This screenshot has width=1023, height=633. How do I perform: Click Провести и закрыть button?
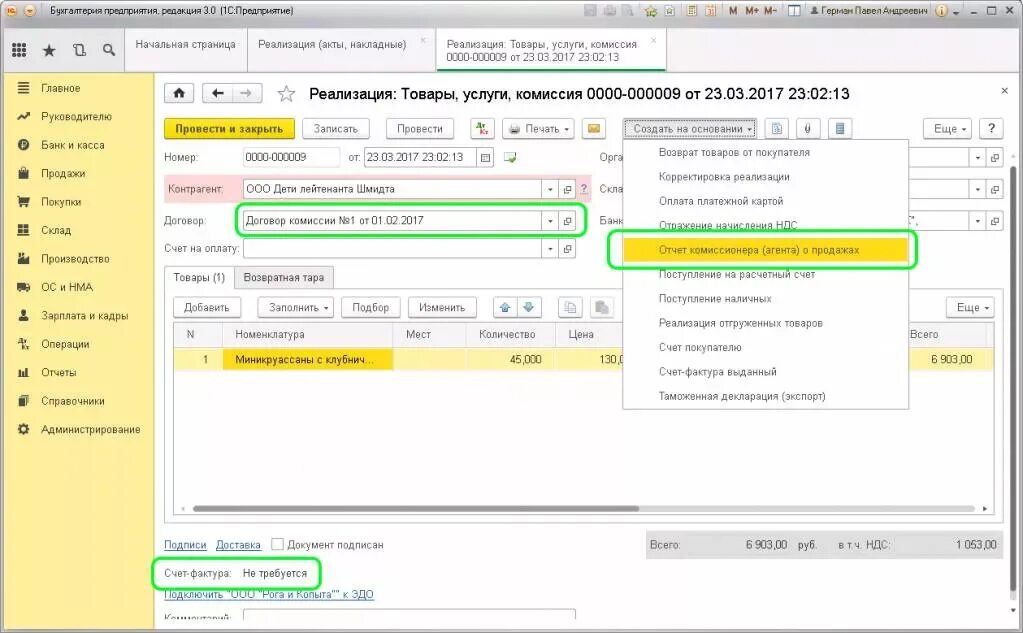[x=229, y=129]
